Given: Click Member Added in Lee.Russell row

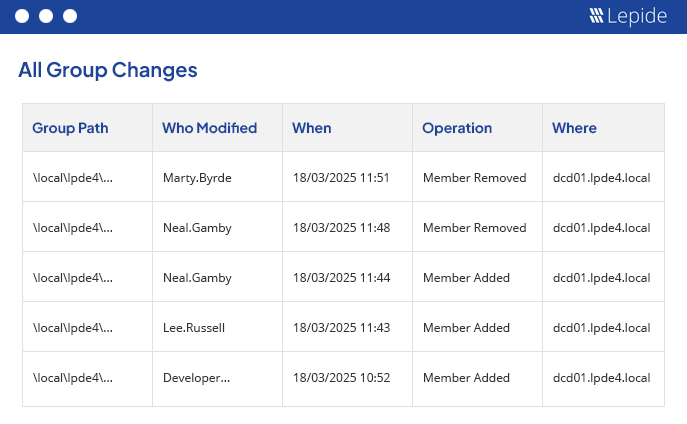Looking at the screenshot, I should 466,328.
